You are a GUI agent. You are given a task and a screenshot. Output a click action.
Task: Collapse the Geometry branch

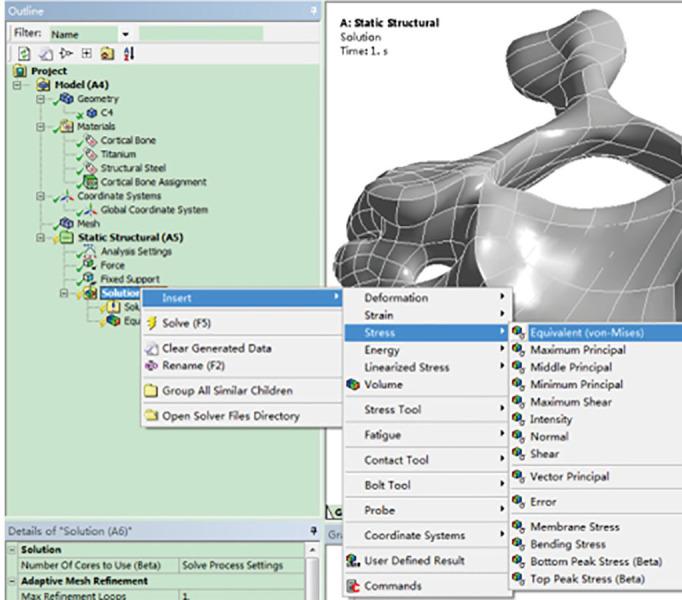coord(40,99)
